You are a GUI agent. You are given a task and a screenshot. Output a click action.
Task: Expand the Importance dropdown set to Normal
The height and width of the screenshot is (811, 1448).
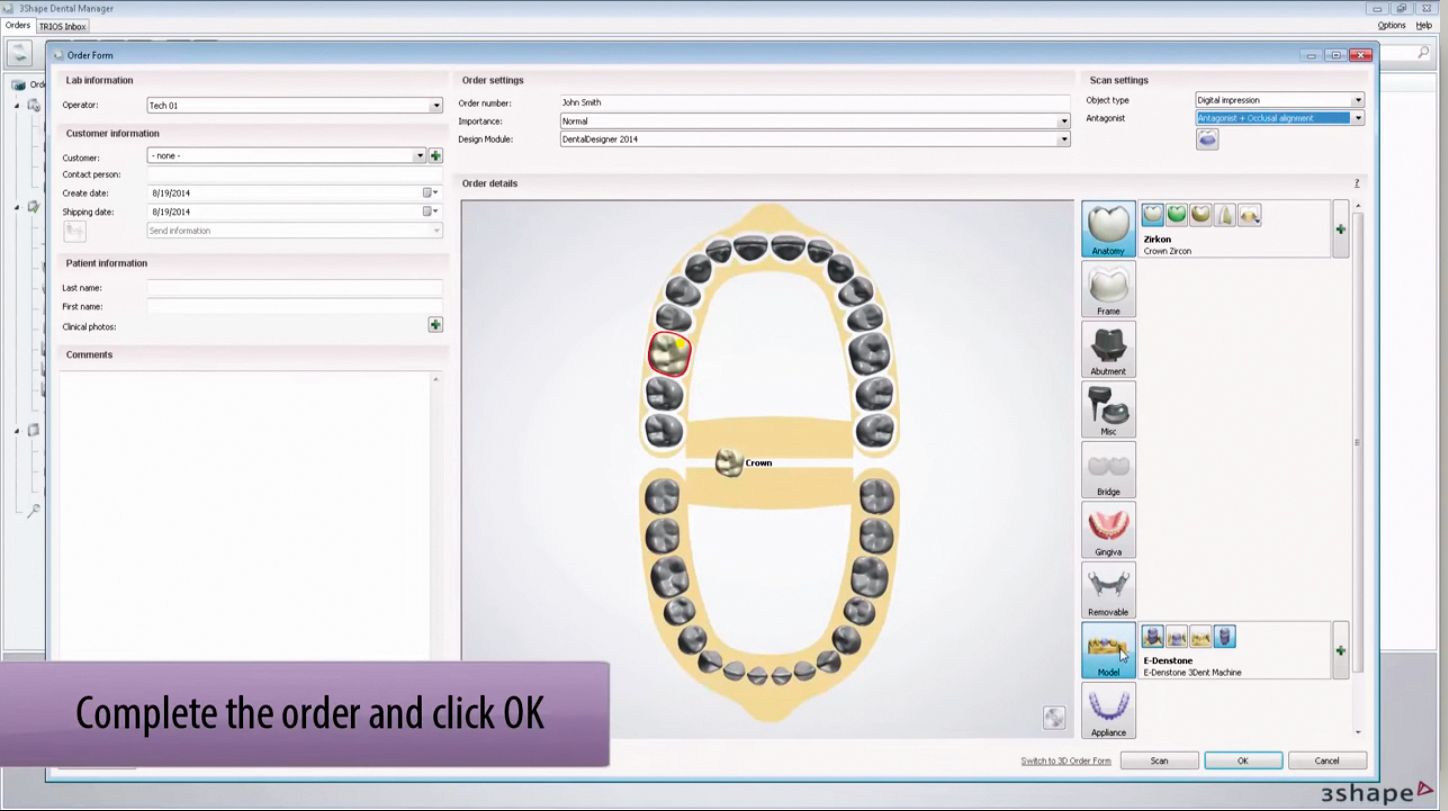1064,121
